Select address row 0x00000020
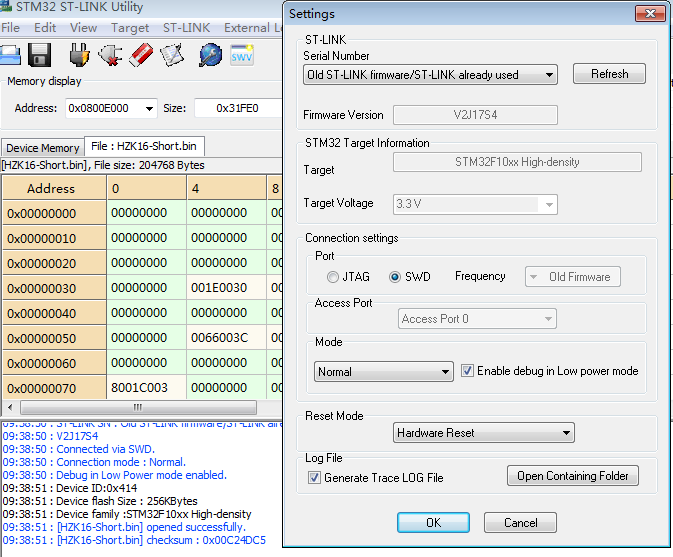The height and width of the screenshot is (557, 673). click(54, 263)
